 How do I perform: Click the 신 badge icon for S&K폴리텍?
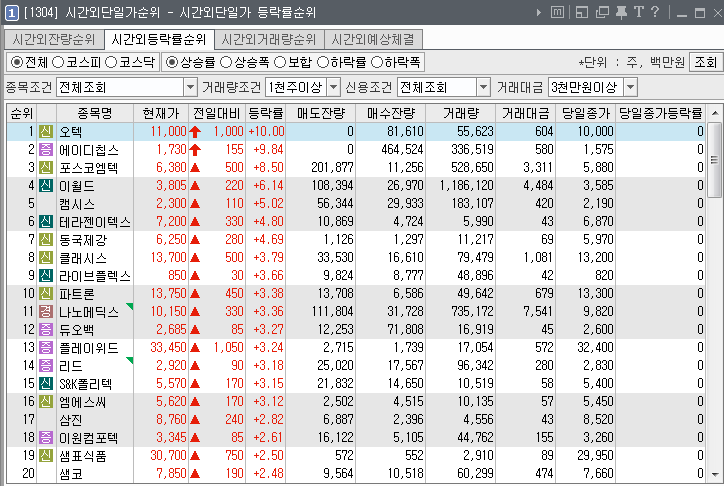(46, 384)
